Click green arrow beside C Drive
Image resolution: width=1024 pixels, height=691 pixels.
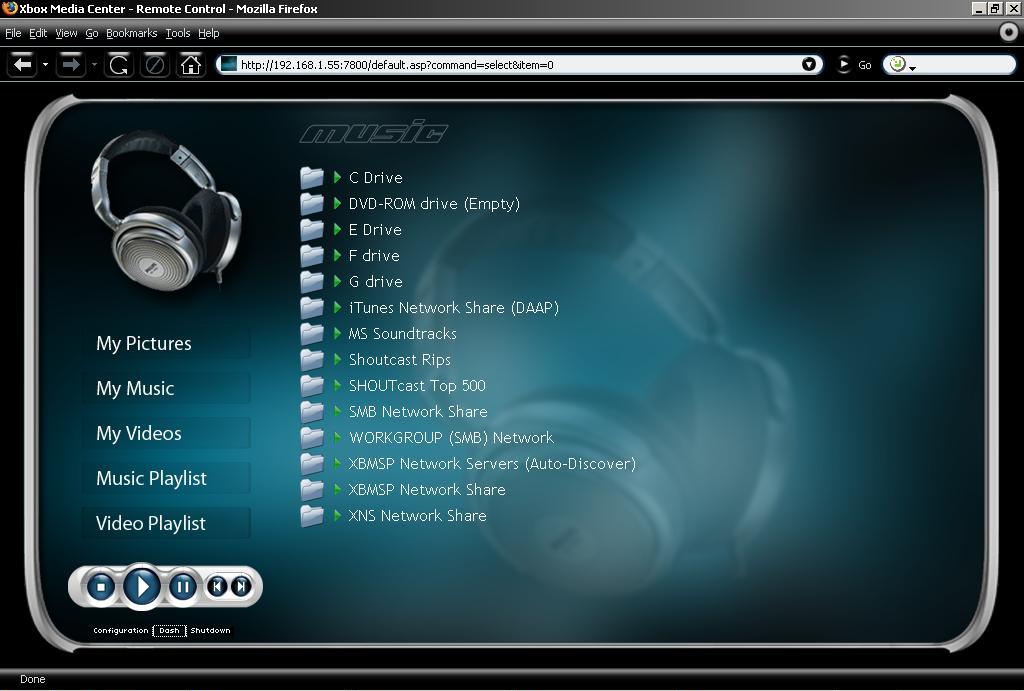coord(337,177)
